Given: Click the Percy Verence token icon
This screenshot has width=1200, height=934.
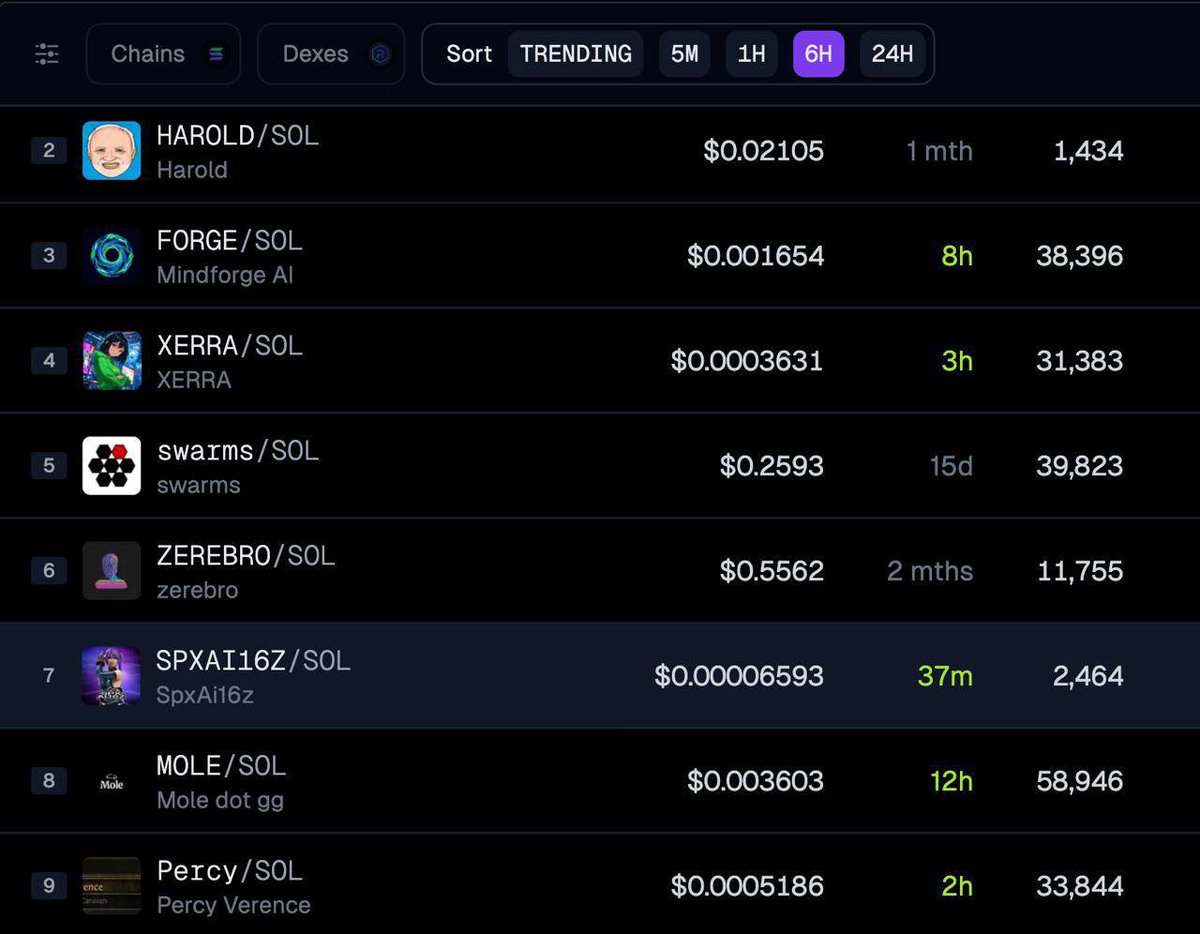Looking at the screenshot, I should 111,886.
